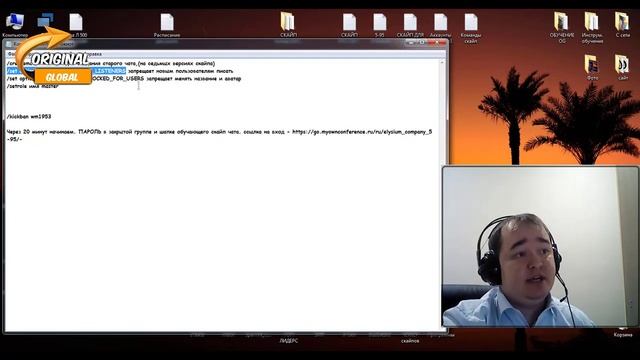Click '(на седьмых версиях скайпа)' text

pyautogui.click(x=176, y=63)
